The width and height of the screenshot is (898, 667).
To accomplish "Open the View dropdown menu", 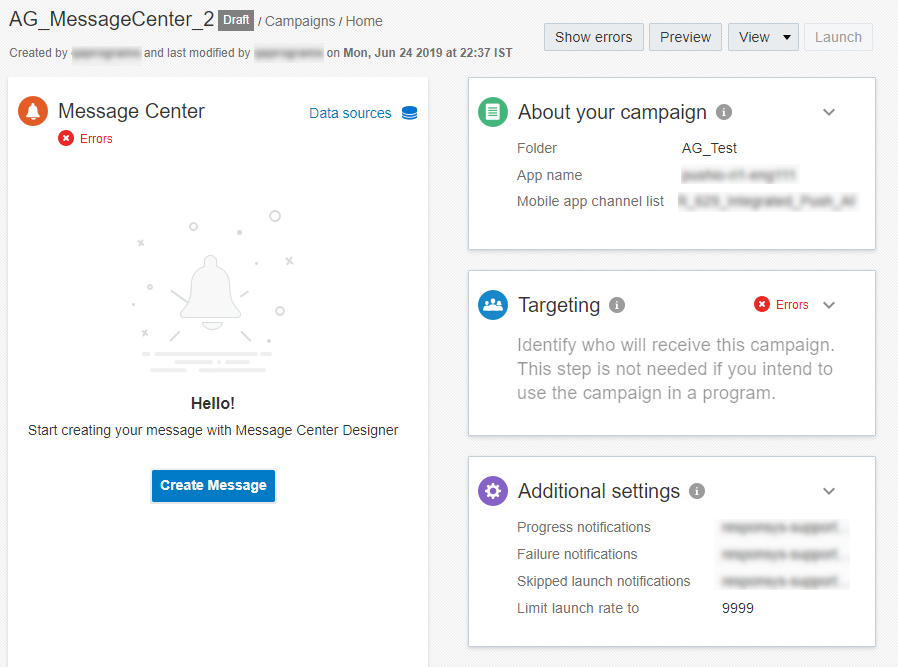I will (x=764, y=37).
